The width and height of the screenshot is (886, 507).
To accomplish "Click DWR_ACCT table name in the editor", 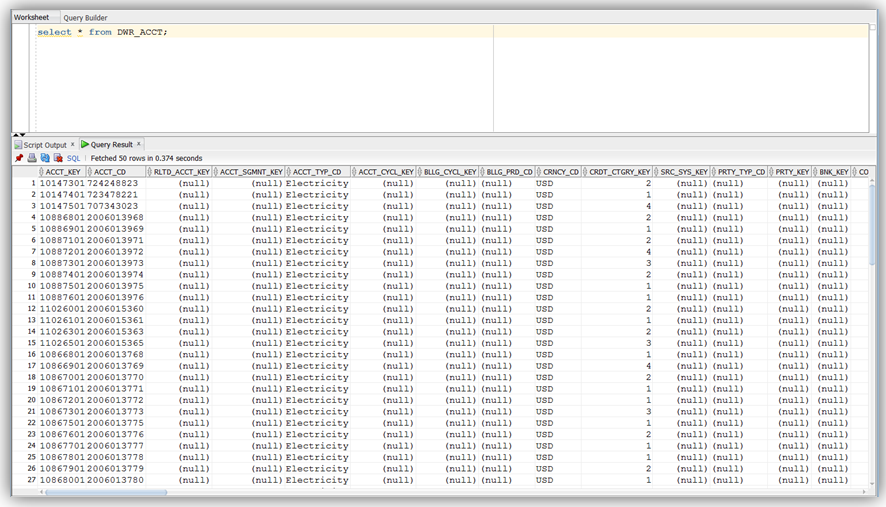I will click(x=140, y=32).
